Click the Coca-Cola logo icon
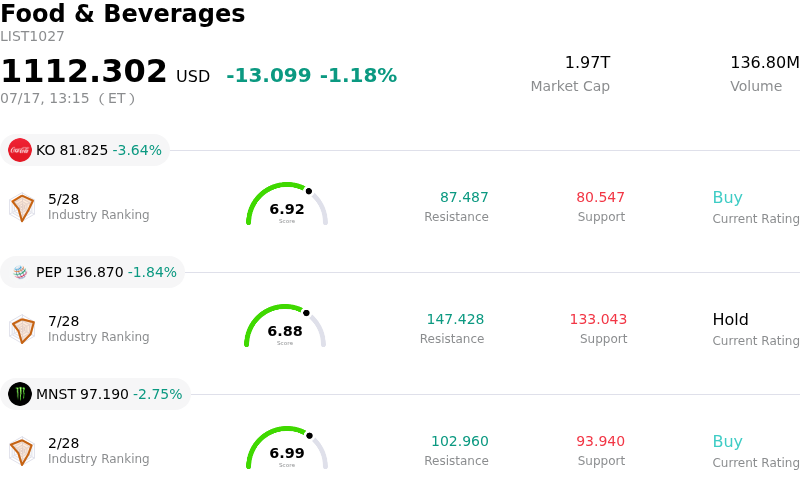Screen dimensions: 800x488 point(20,150)
